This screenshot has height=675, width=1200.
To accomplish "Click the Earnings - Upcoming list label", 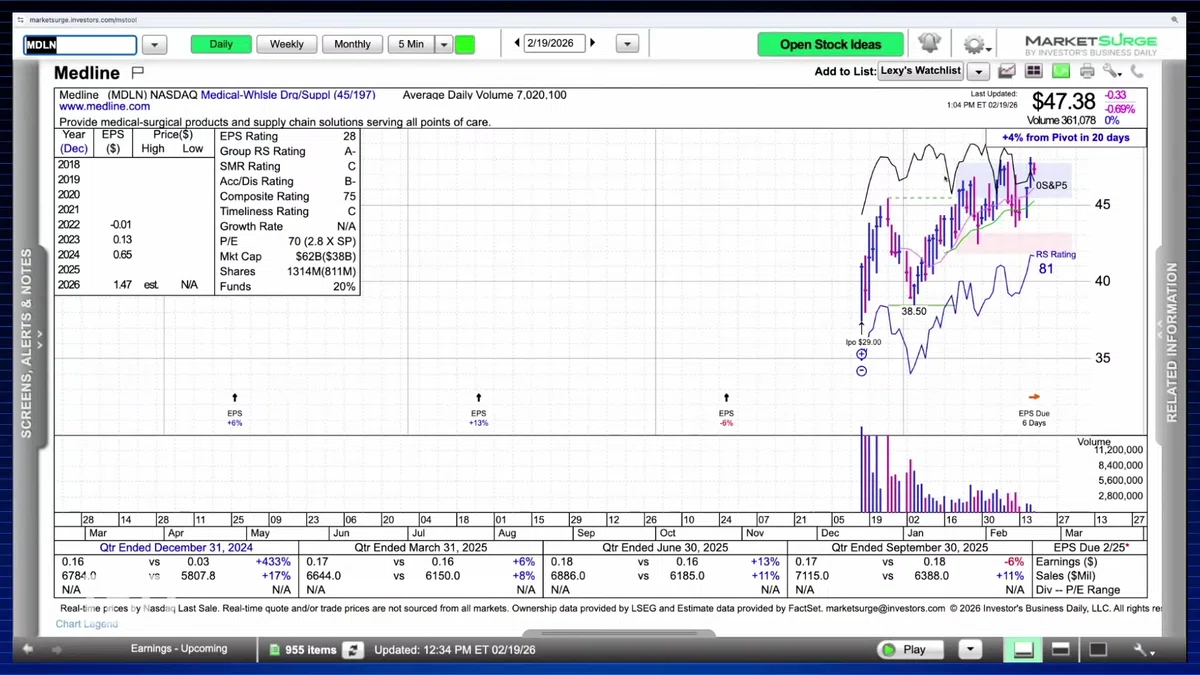I will click(x=179, y=649).
